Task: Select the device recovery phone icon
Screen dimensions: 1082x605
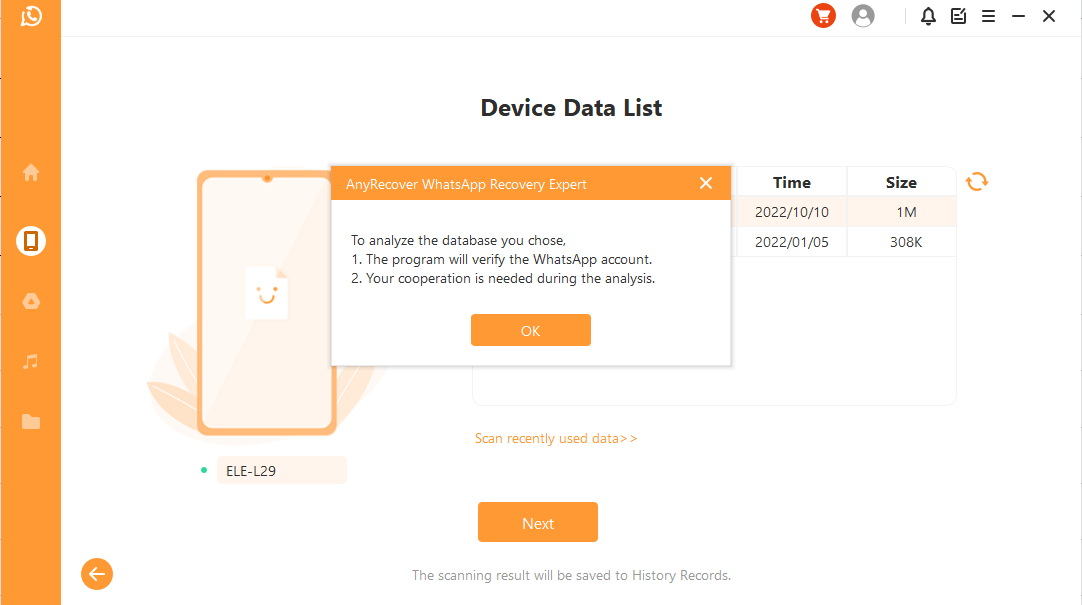Action: 31,241
